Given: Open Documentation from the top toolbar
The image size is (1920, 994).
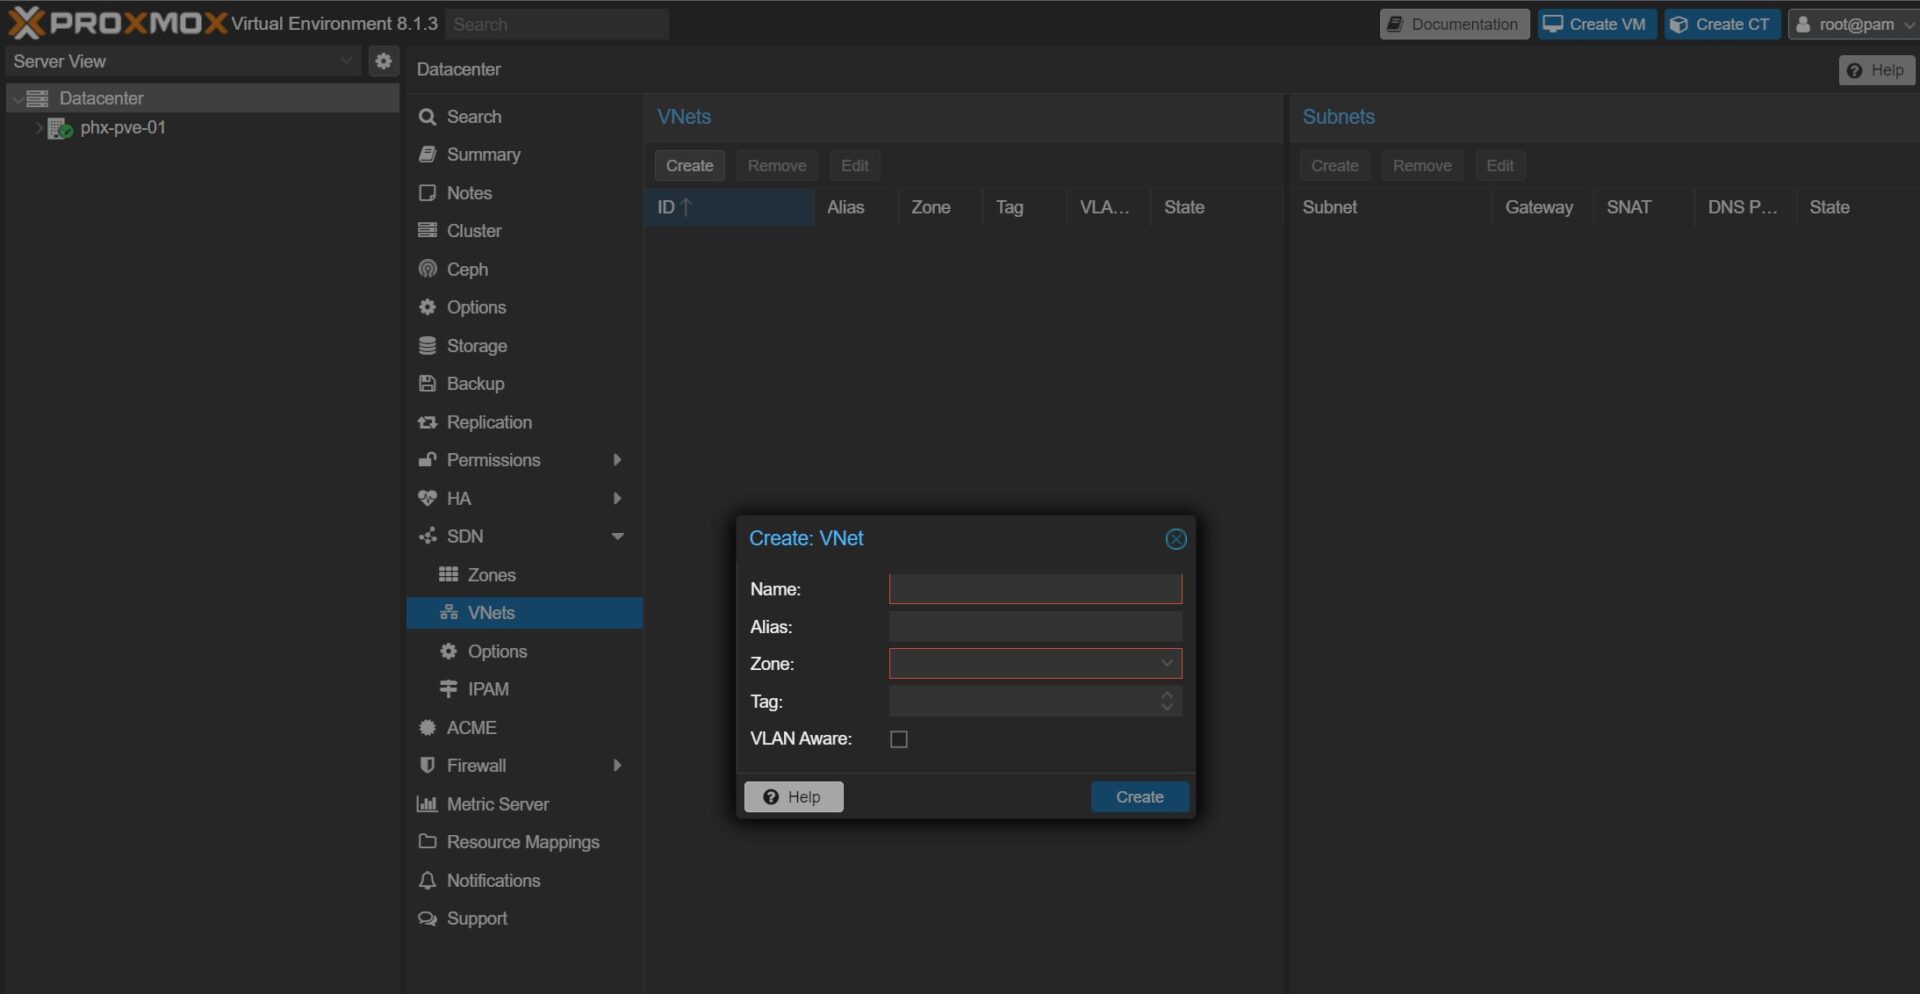Looking at the screenshot, I should click(1453, 23).
